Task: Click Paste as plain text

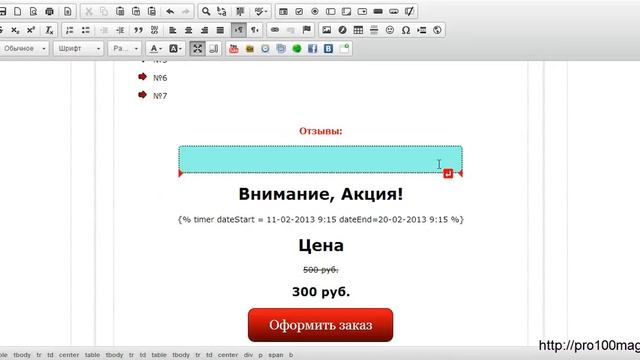Action: click(136, 11)
